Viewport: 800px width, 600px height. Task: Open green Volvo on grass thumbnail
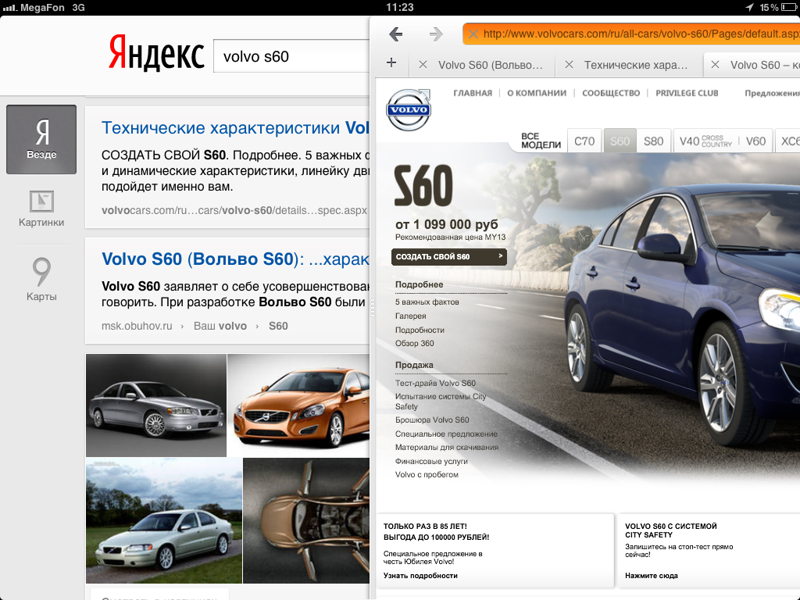tap(164, 520)
